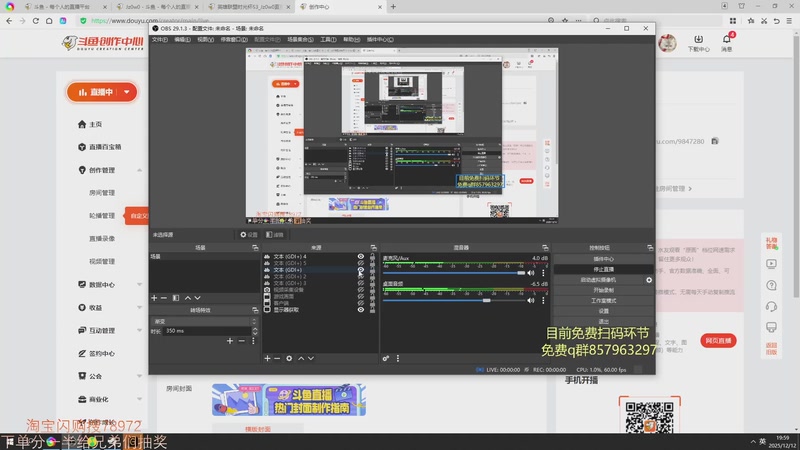Show the 视频采集设备 source
The width and height of the screenshot is (800, 450).
coord(361,290)
